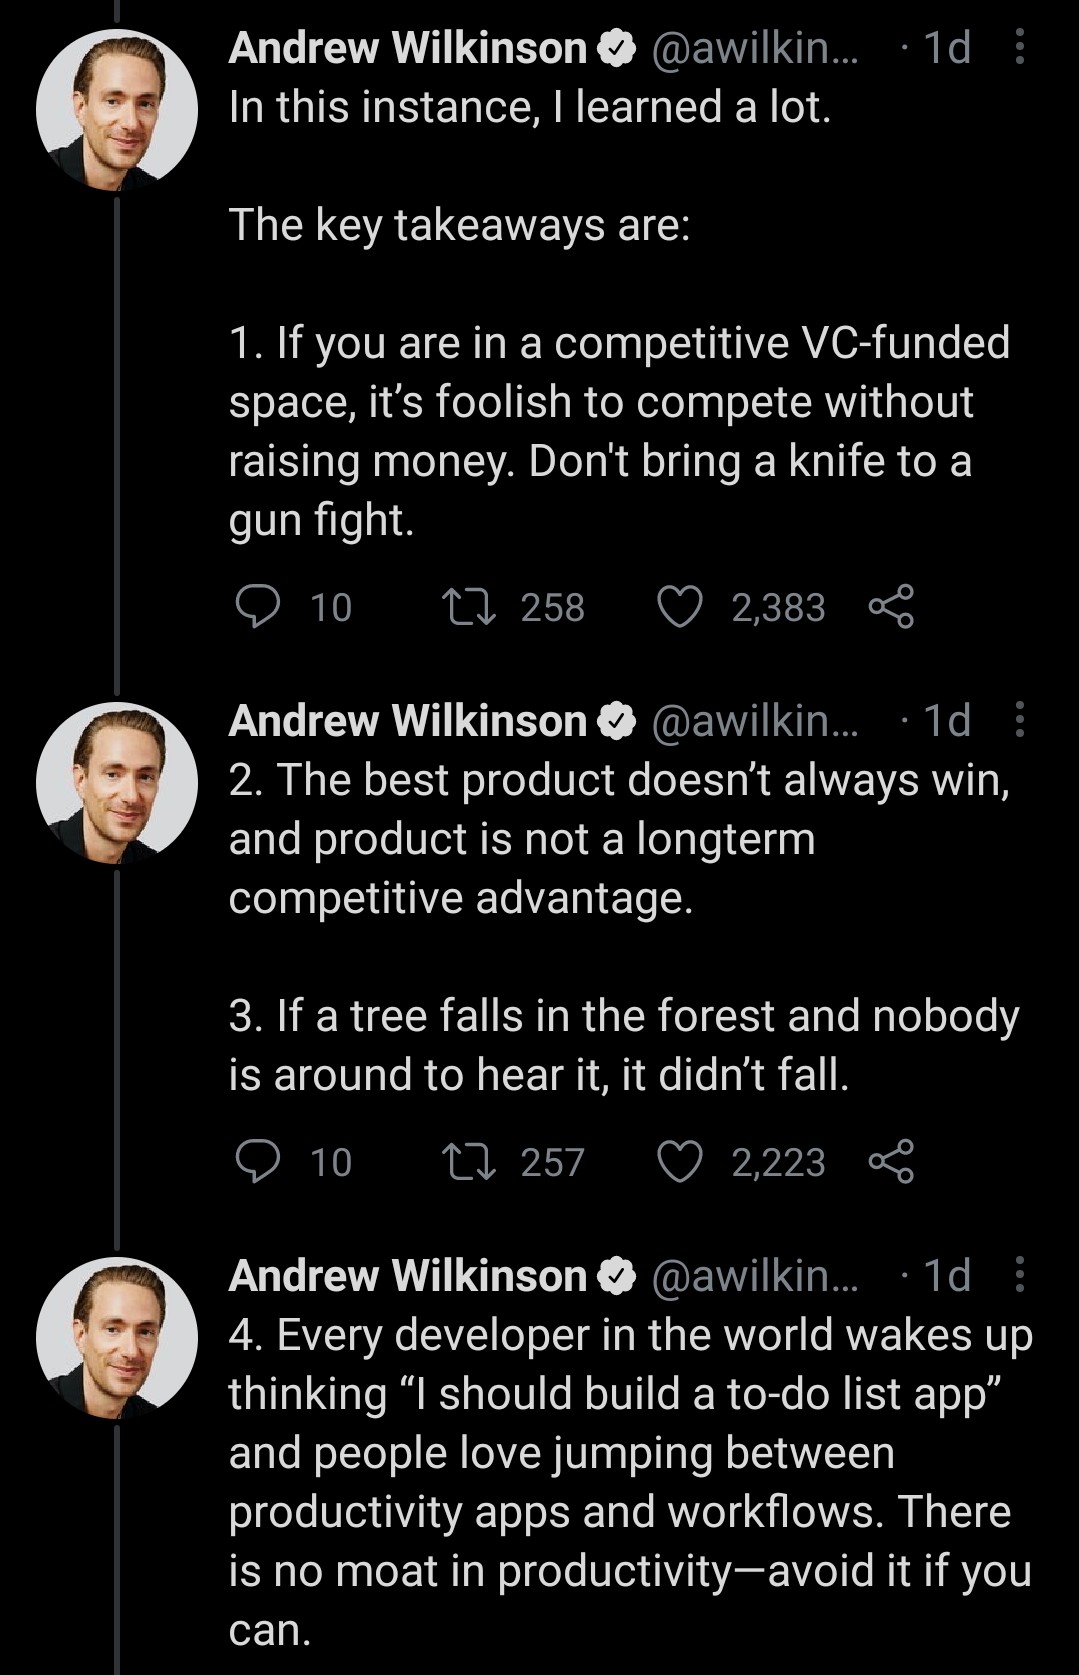This screenshot has width=1079, height=1675.
Task: Reply to the tree-falls-in-forest tweet
Action: [258, 1162]
